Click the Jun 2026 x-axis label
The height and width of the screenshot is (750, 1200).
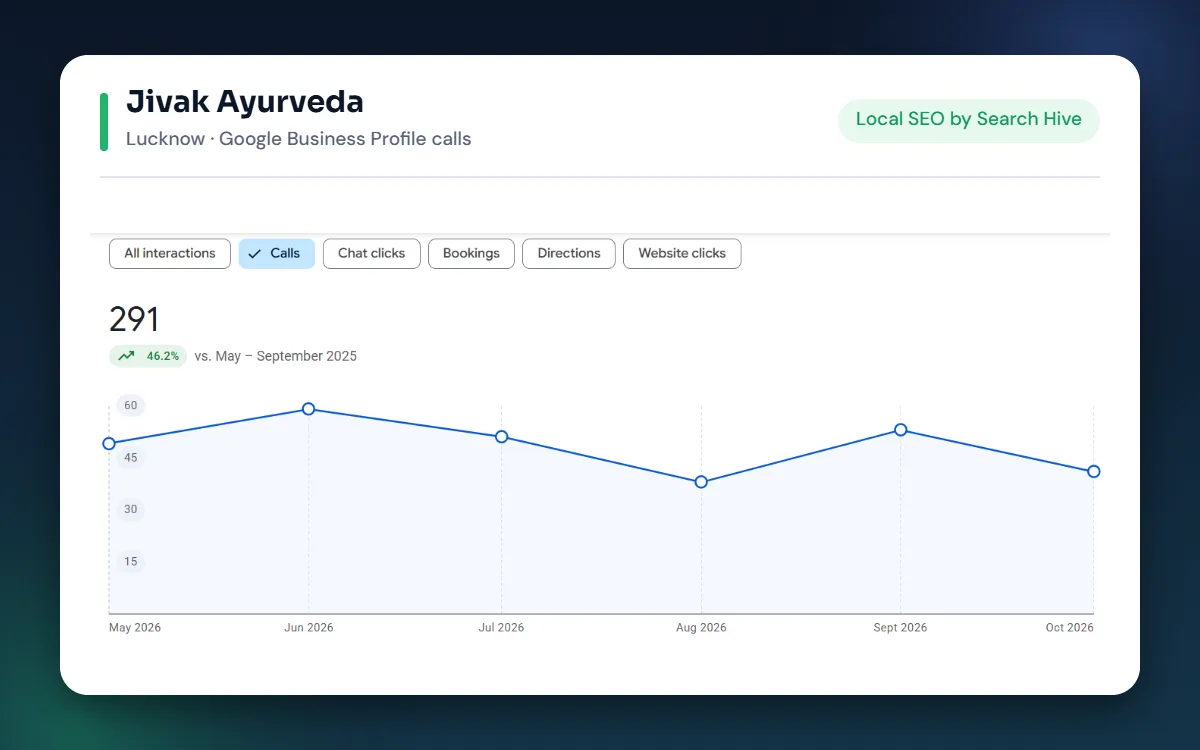(309, 628)
